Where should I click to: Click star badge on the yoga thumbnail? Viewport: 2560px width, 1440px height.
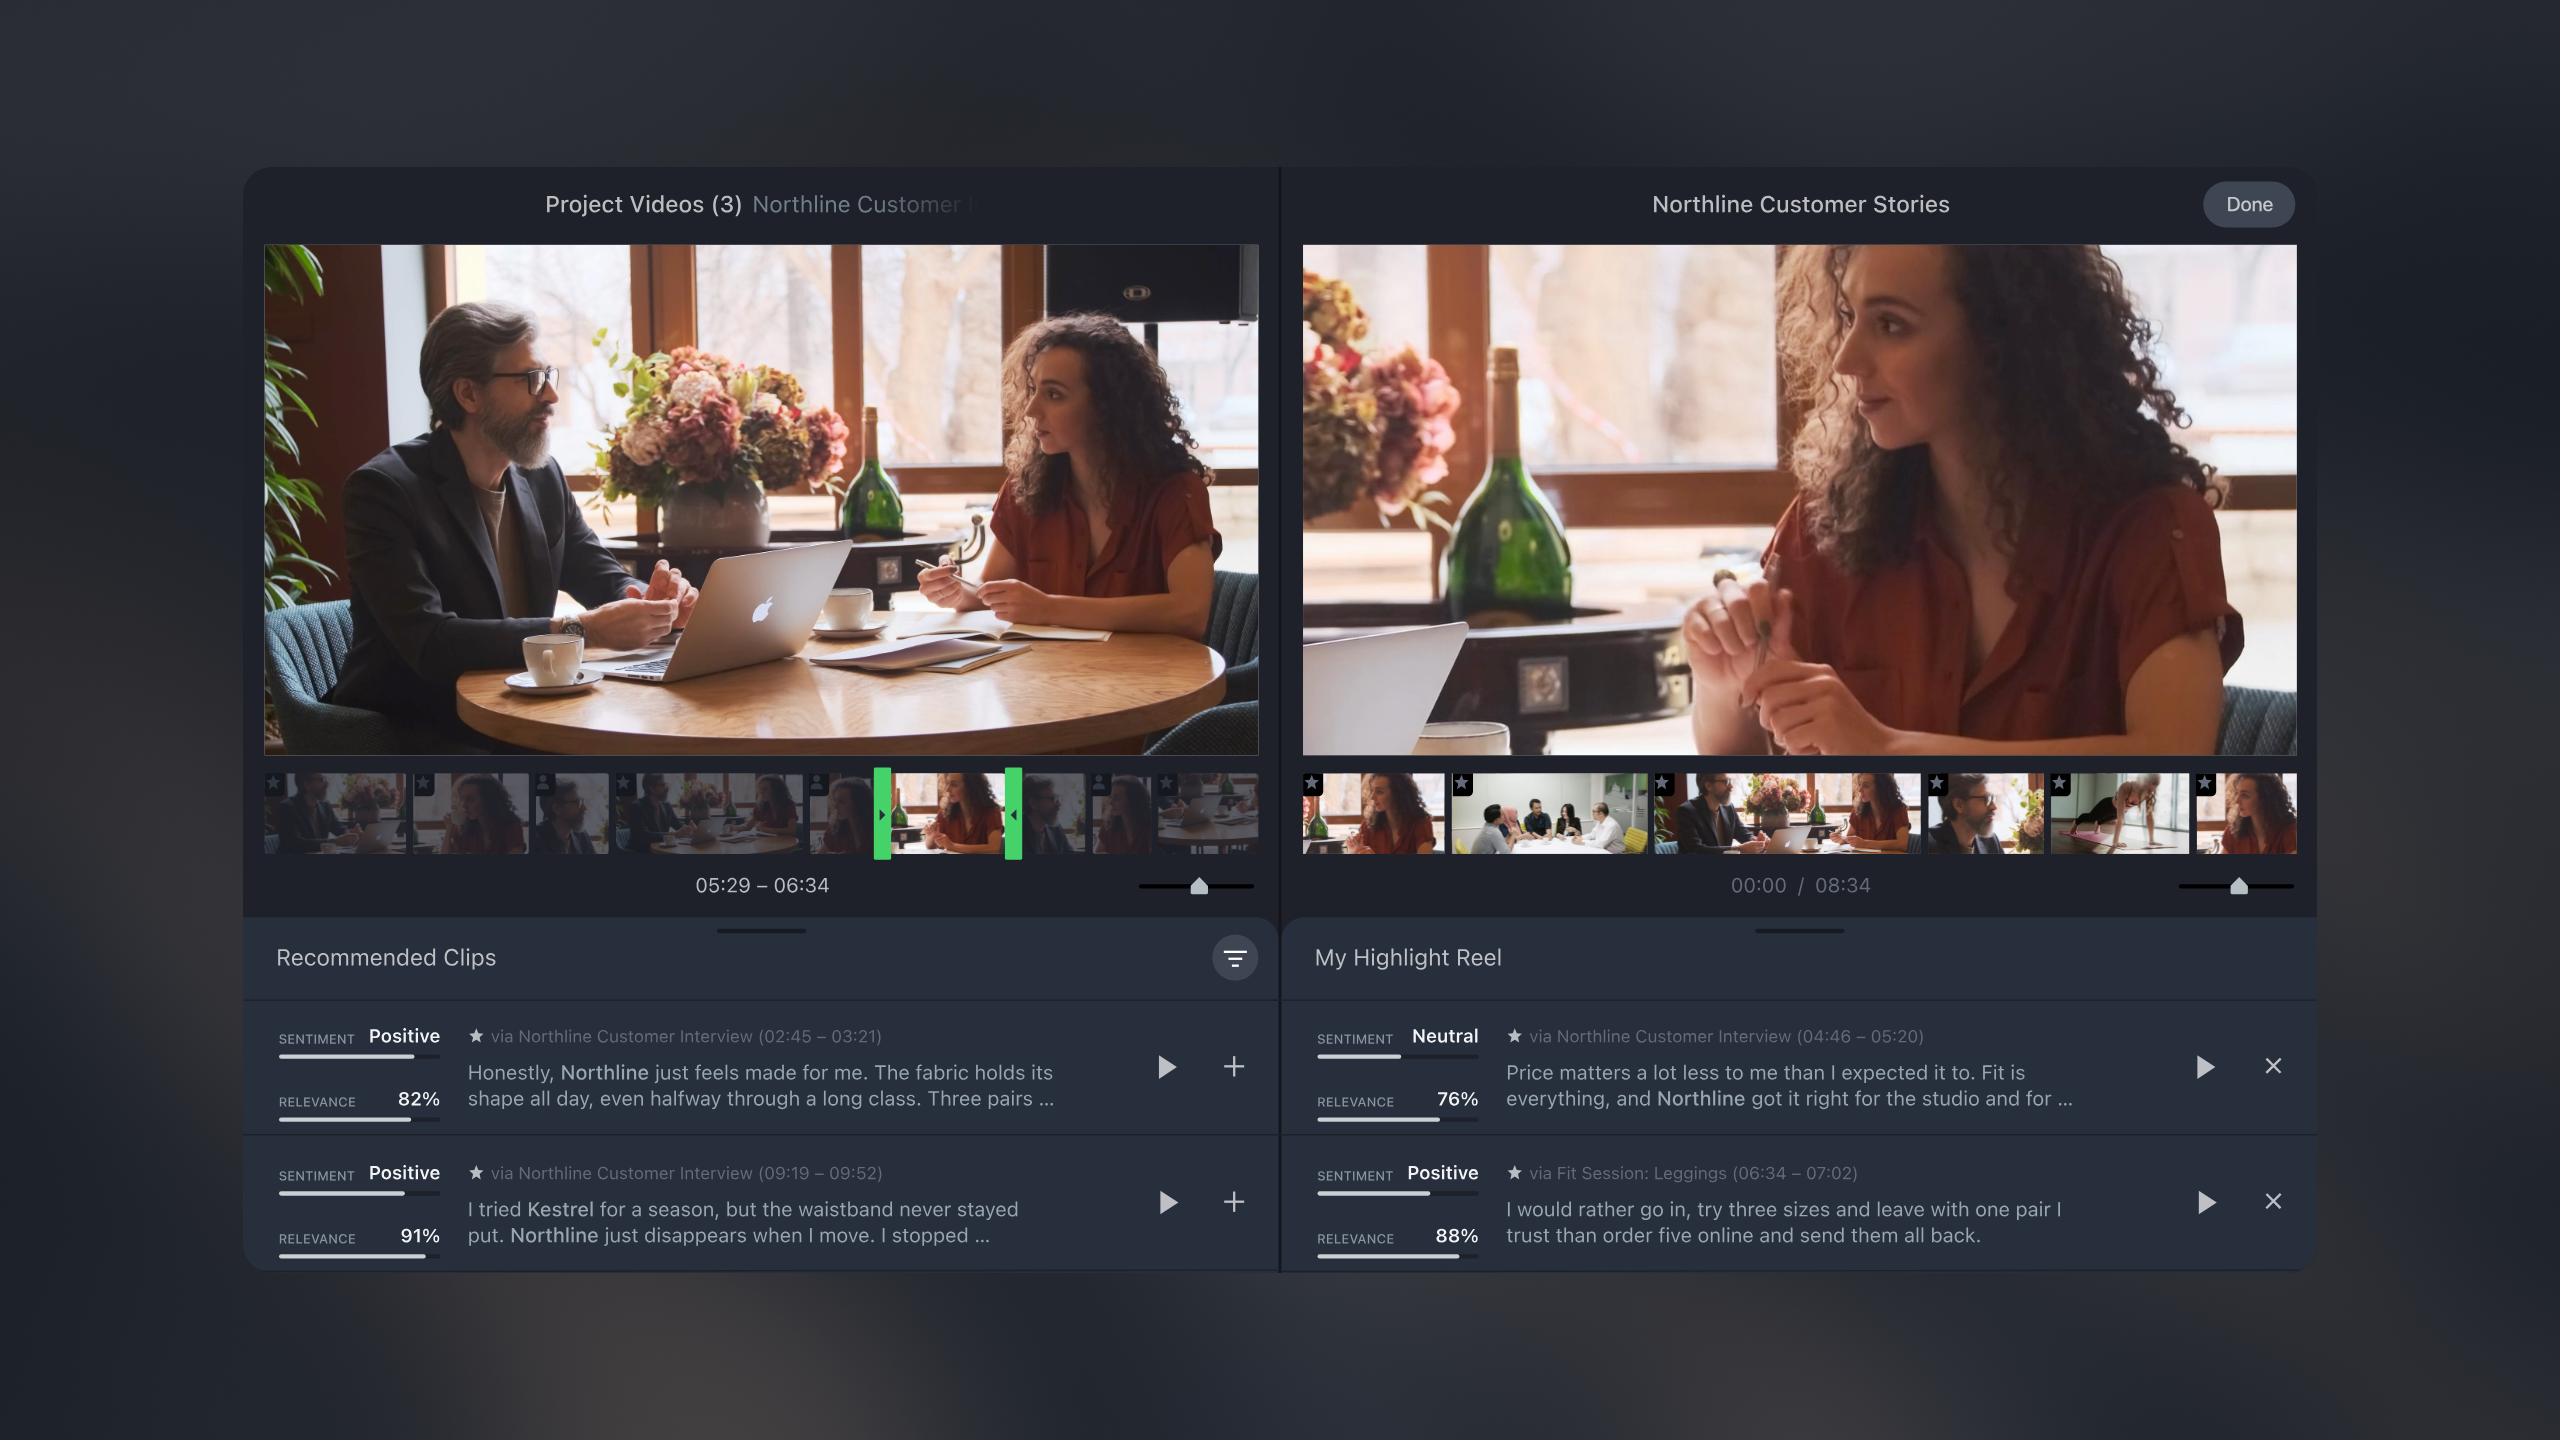point(2060,783)
